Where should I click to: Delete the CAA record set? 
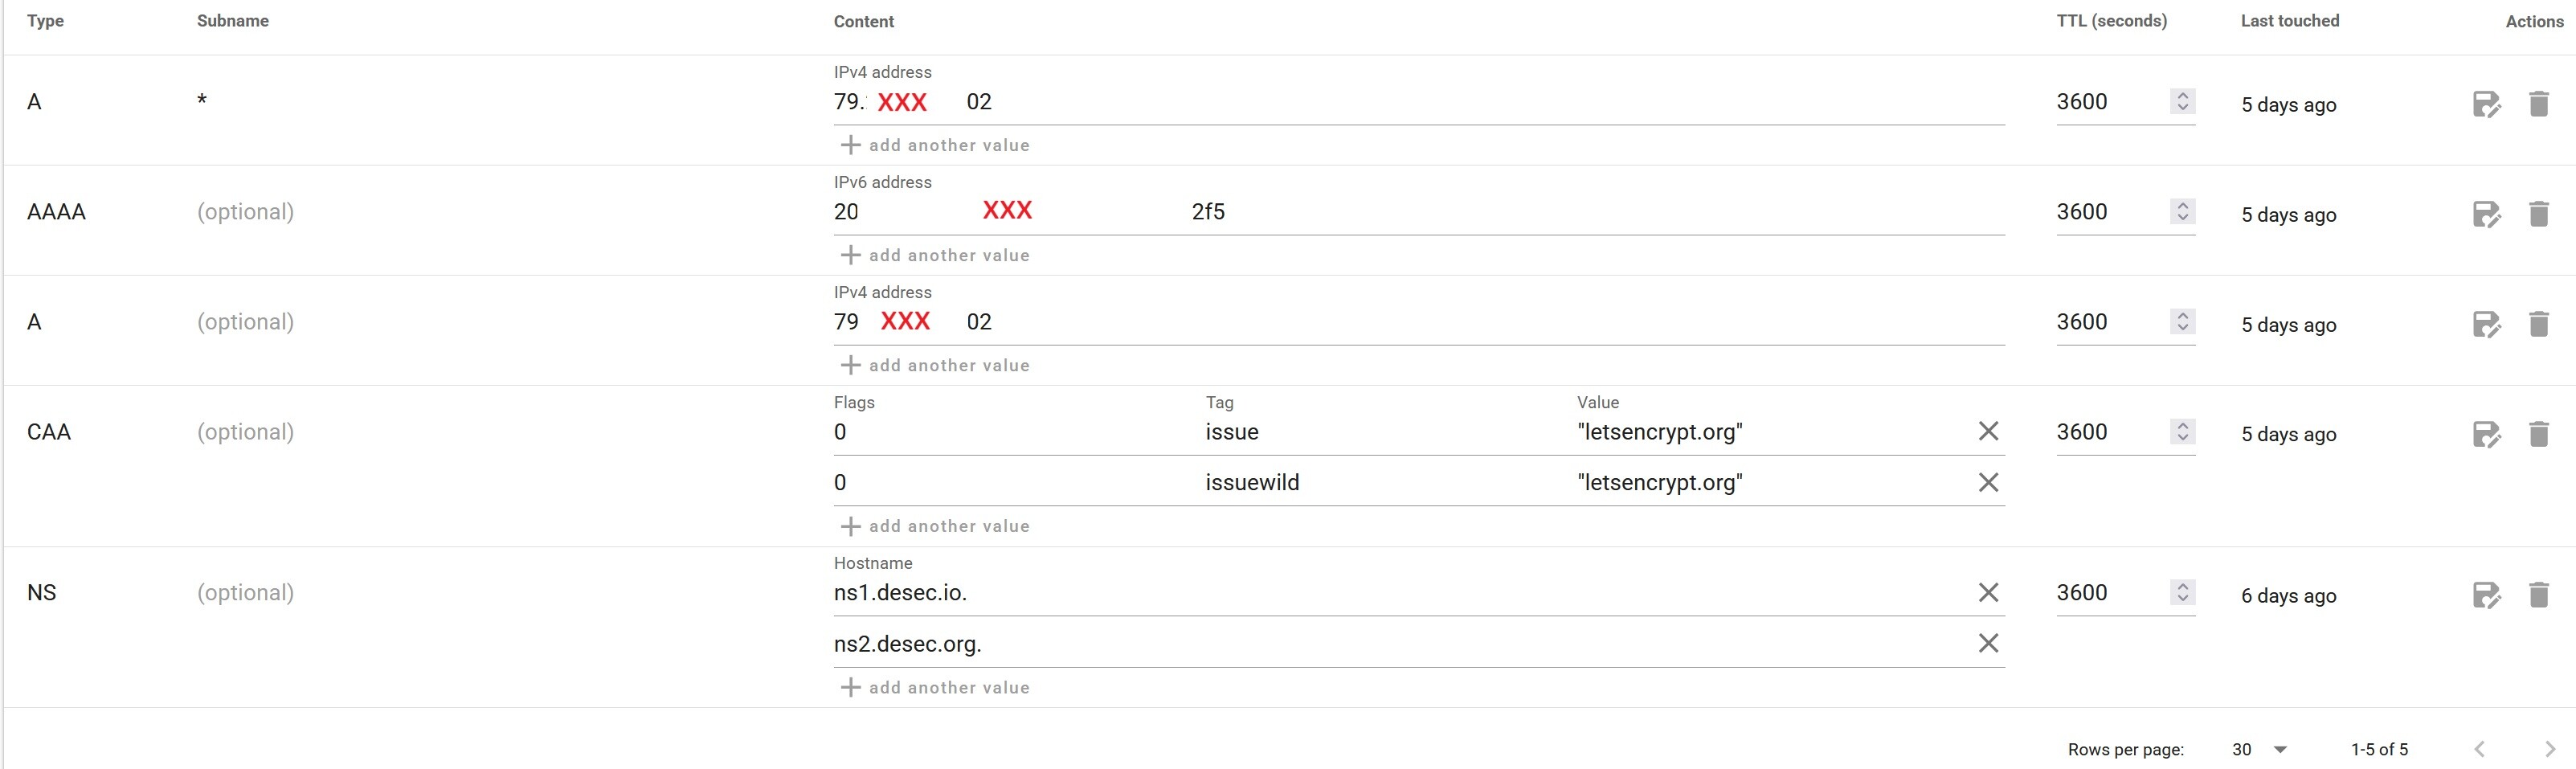tap(2538, 434)
